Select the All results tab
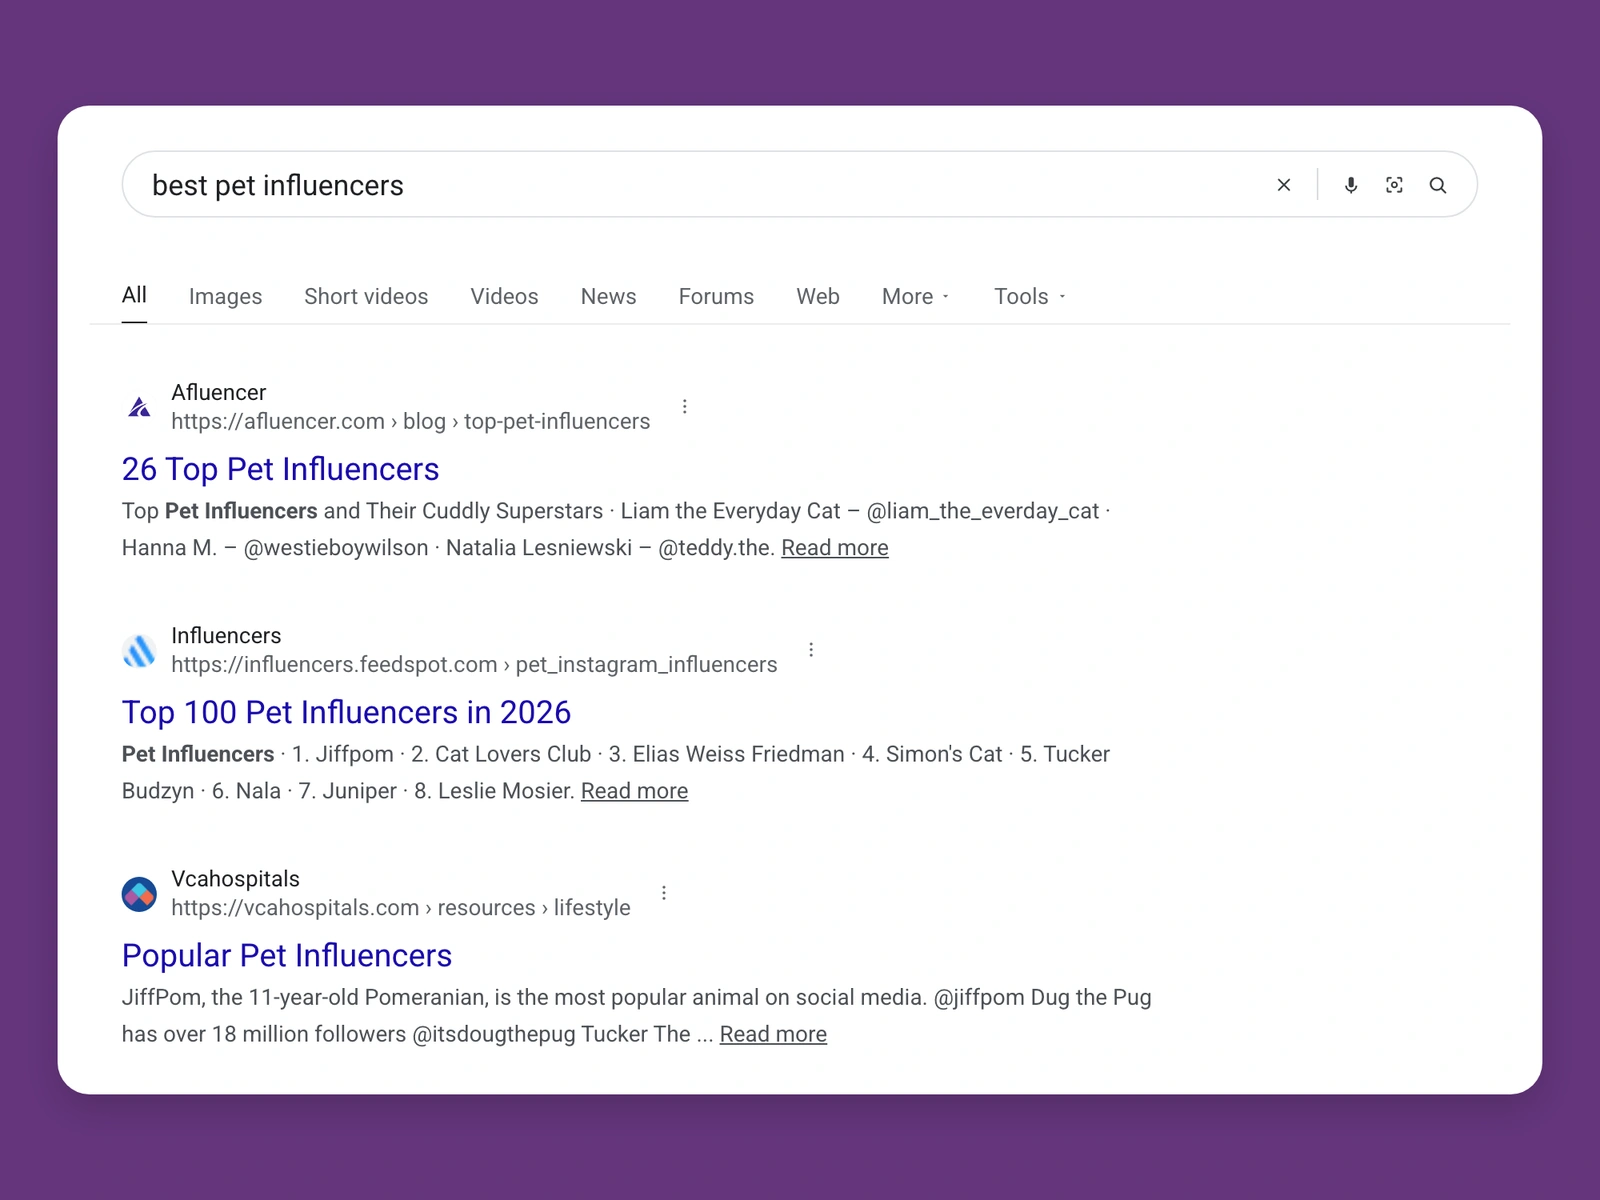The height and width of the screenshot is (1200, 1600). tap(134, 295)
